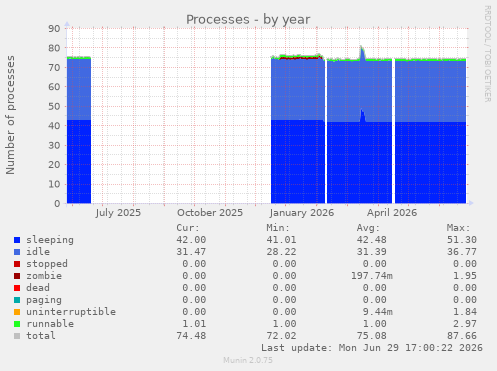Screen dimensions: 497x371
Task: Click the uninterruptible legend color swatch
Action: (17, 312)
